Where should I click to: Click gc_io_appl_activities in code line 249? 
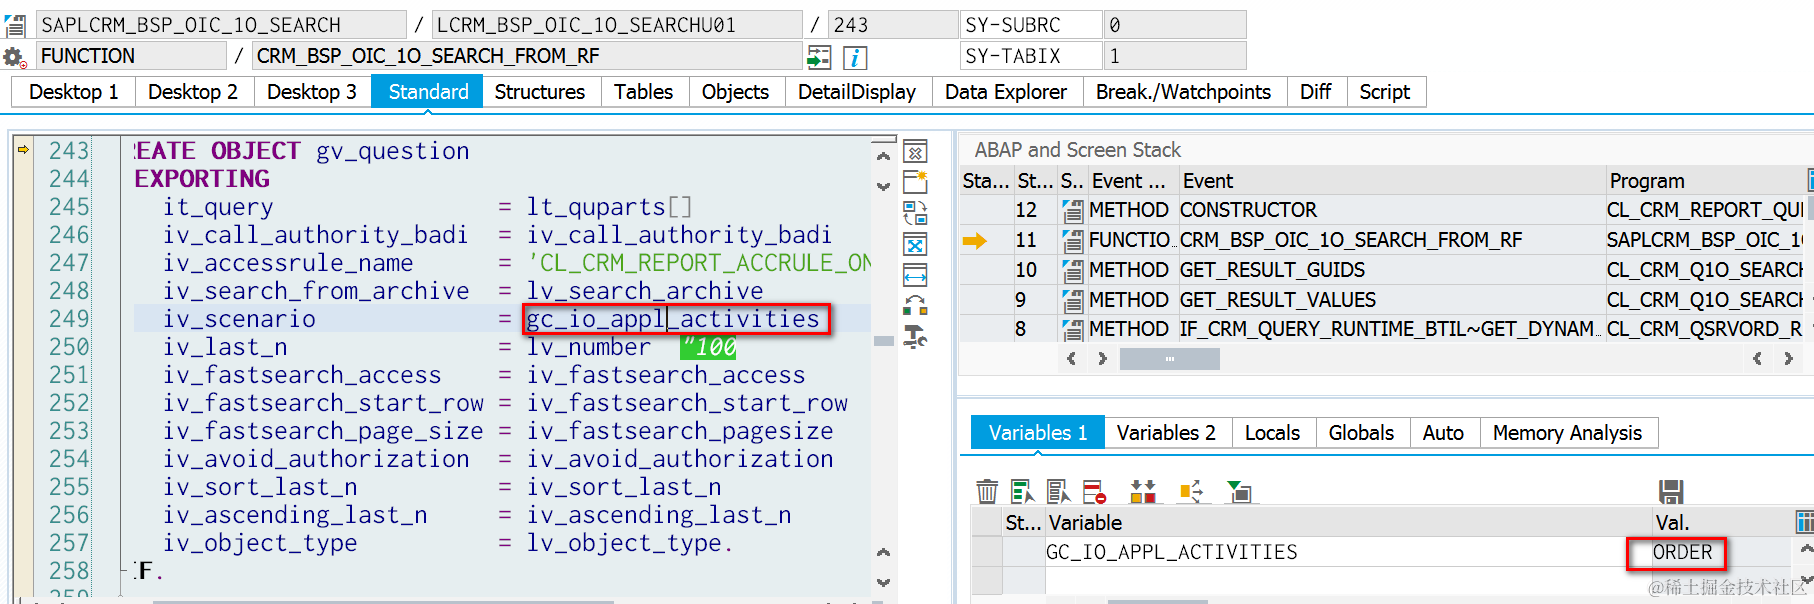tap(673, 319)
